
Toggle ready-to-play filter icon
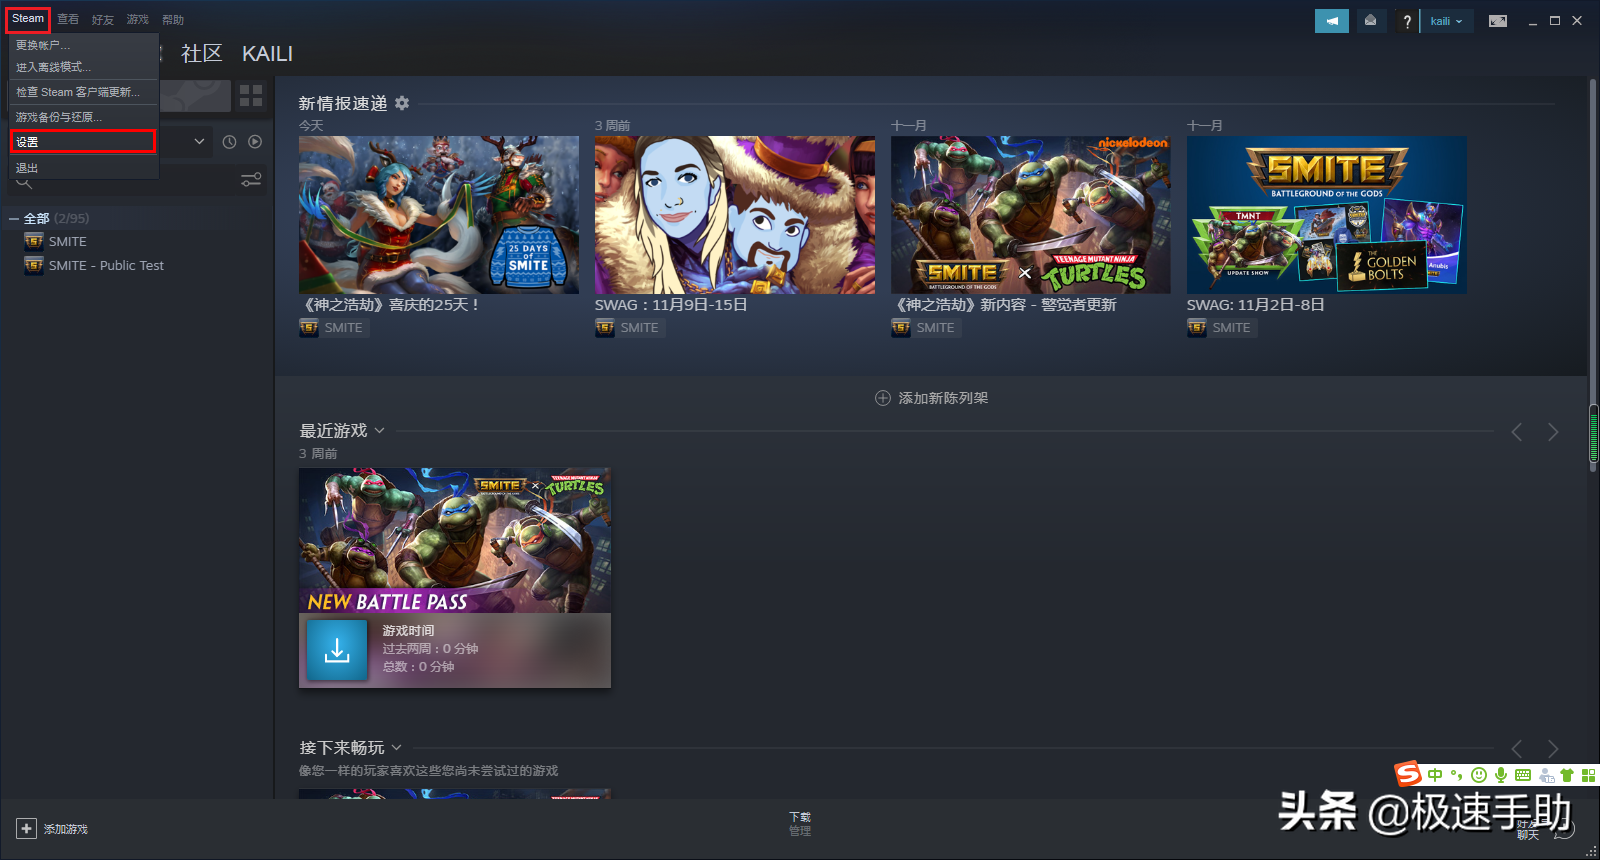click(255, 142)
